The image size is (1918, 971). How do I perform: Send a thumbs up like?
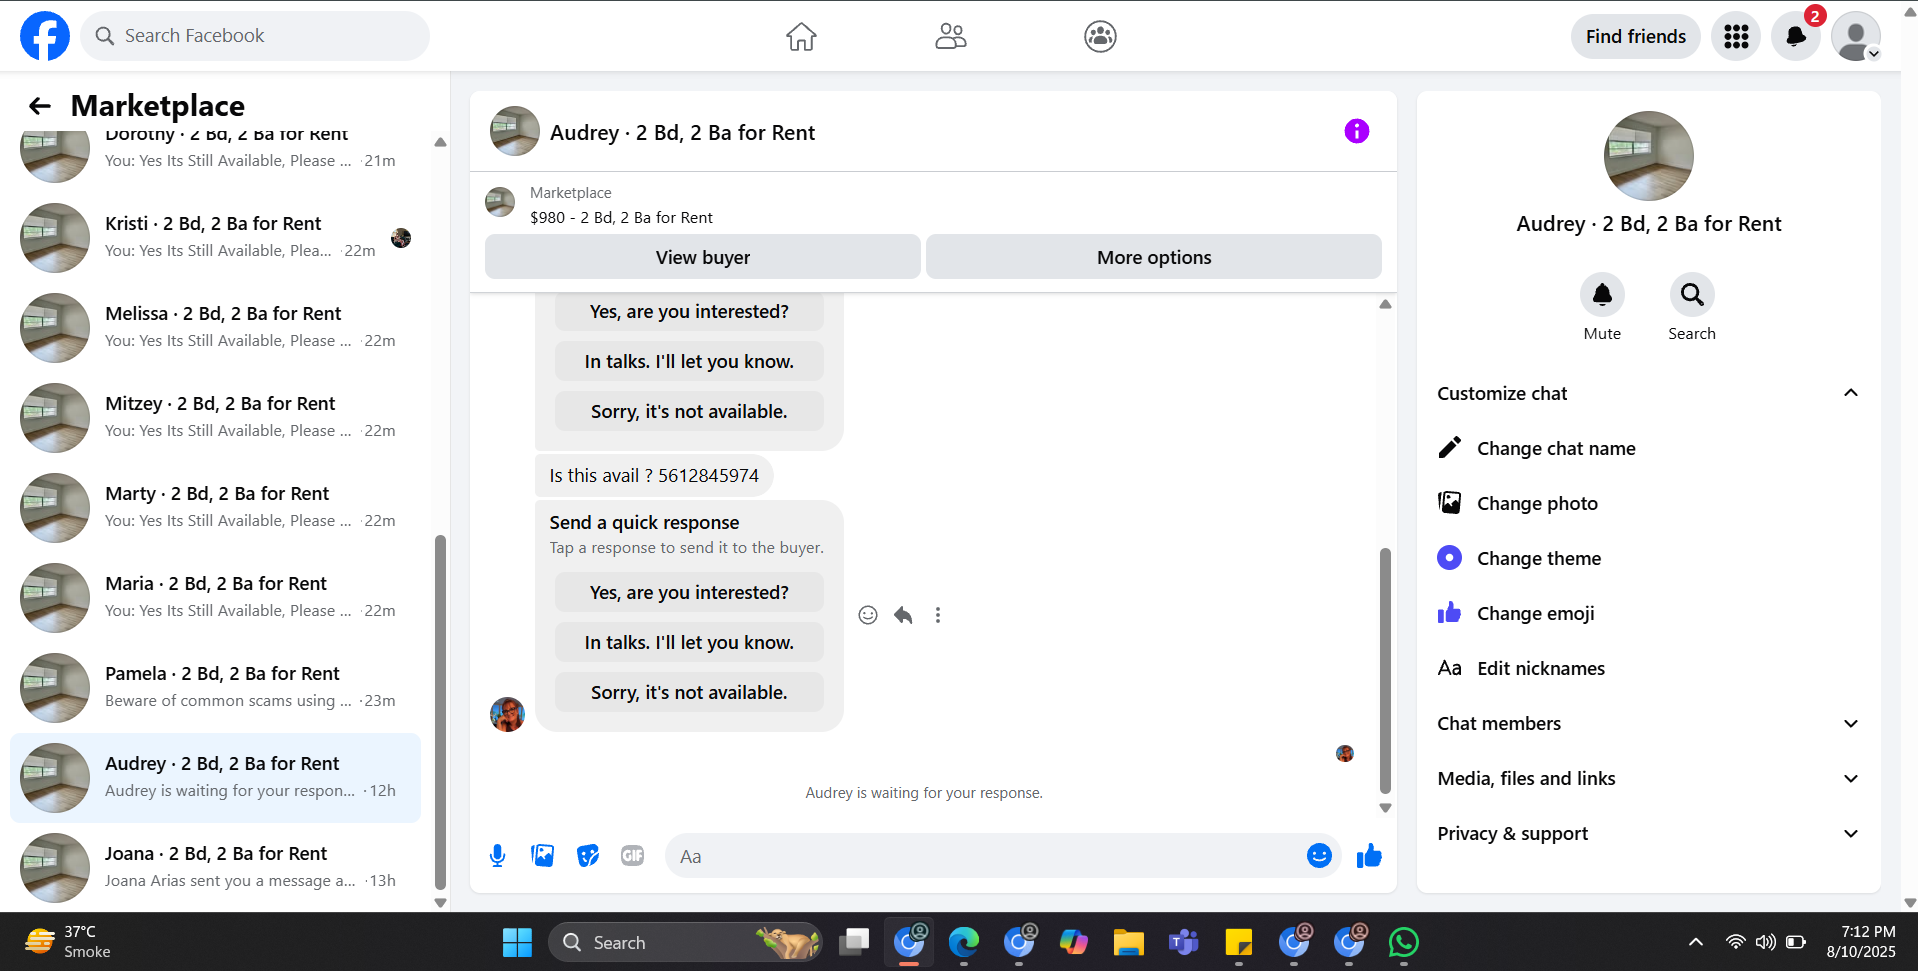[x=1369, y=856]
